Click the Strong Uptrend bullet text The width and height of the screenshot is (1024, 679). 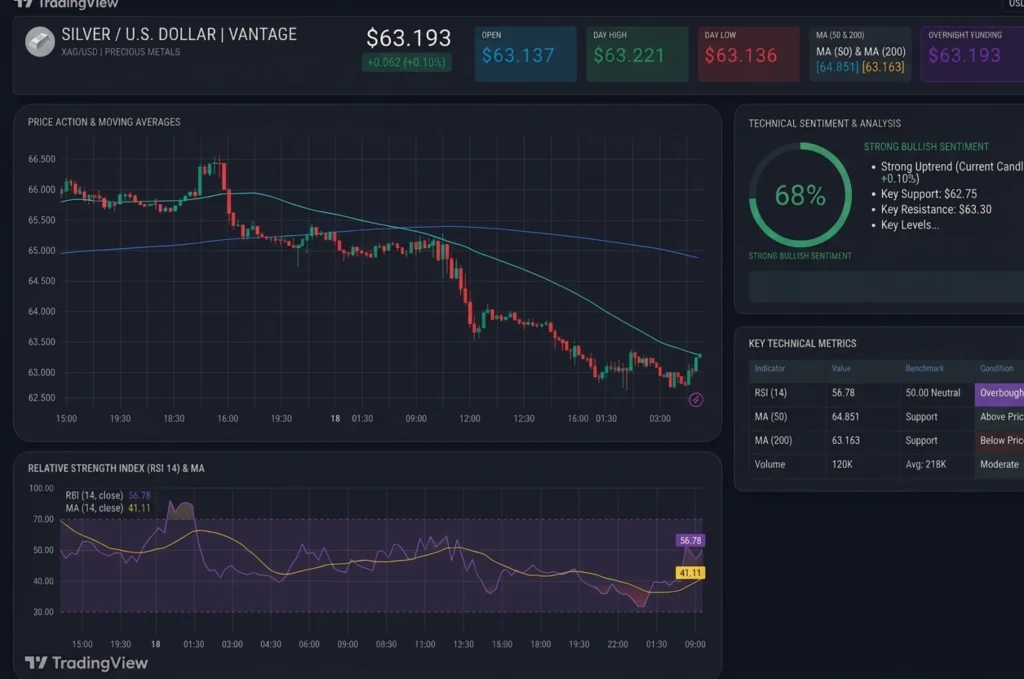[x=952, y=172]
